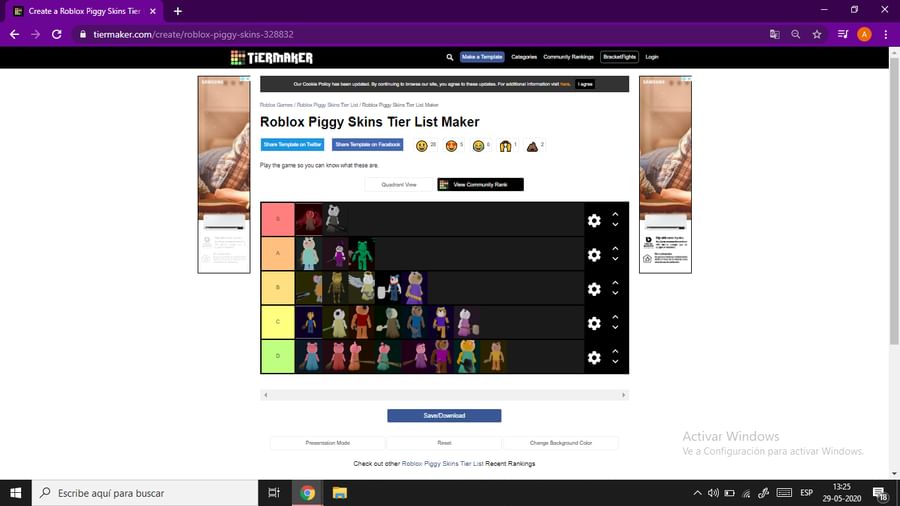The width and height of the screenshot is (900, 506).
Task: Click I agree on the cookie banner
Action: (585, 84)
